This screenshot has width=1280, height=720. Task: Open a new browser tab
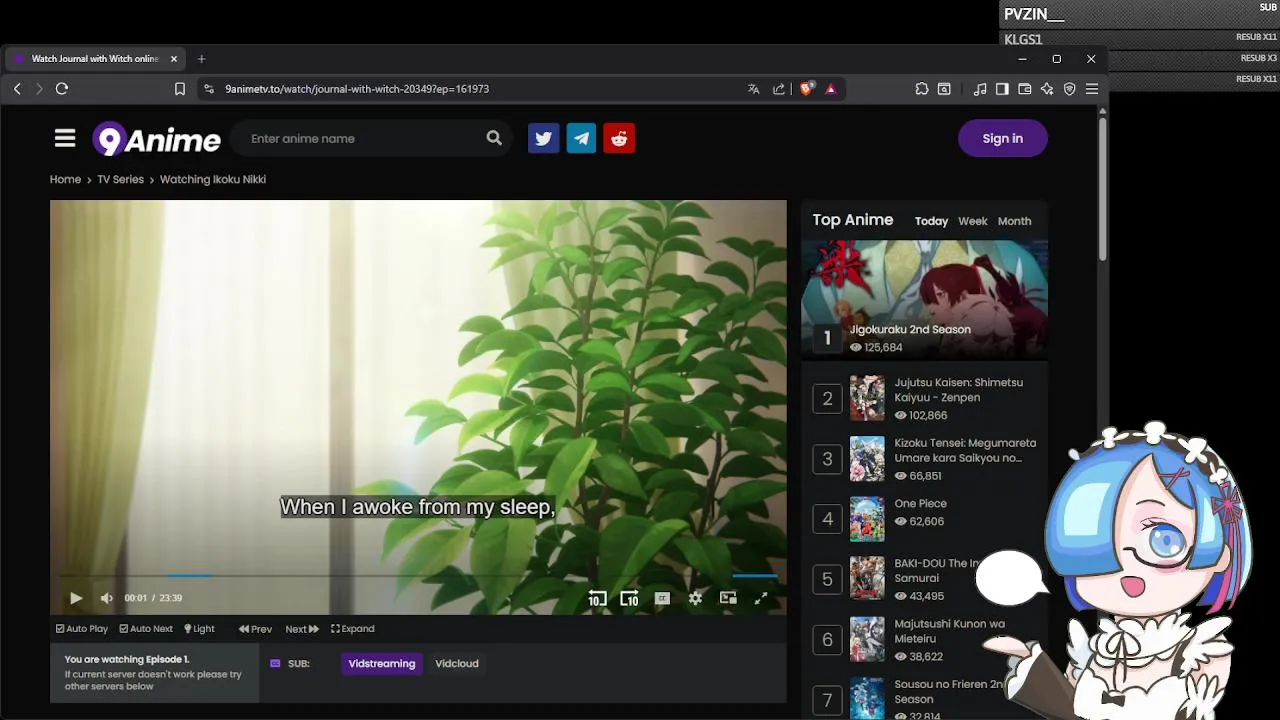point(201,59)
